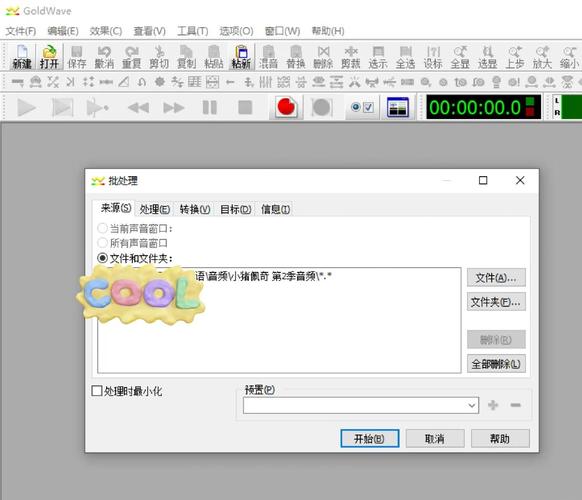Switch to the 转换(V) tab

[x=195, y=209]
